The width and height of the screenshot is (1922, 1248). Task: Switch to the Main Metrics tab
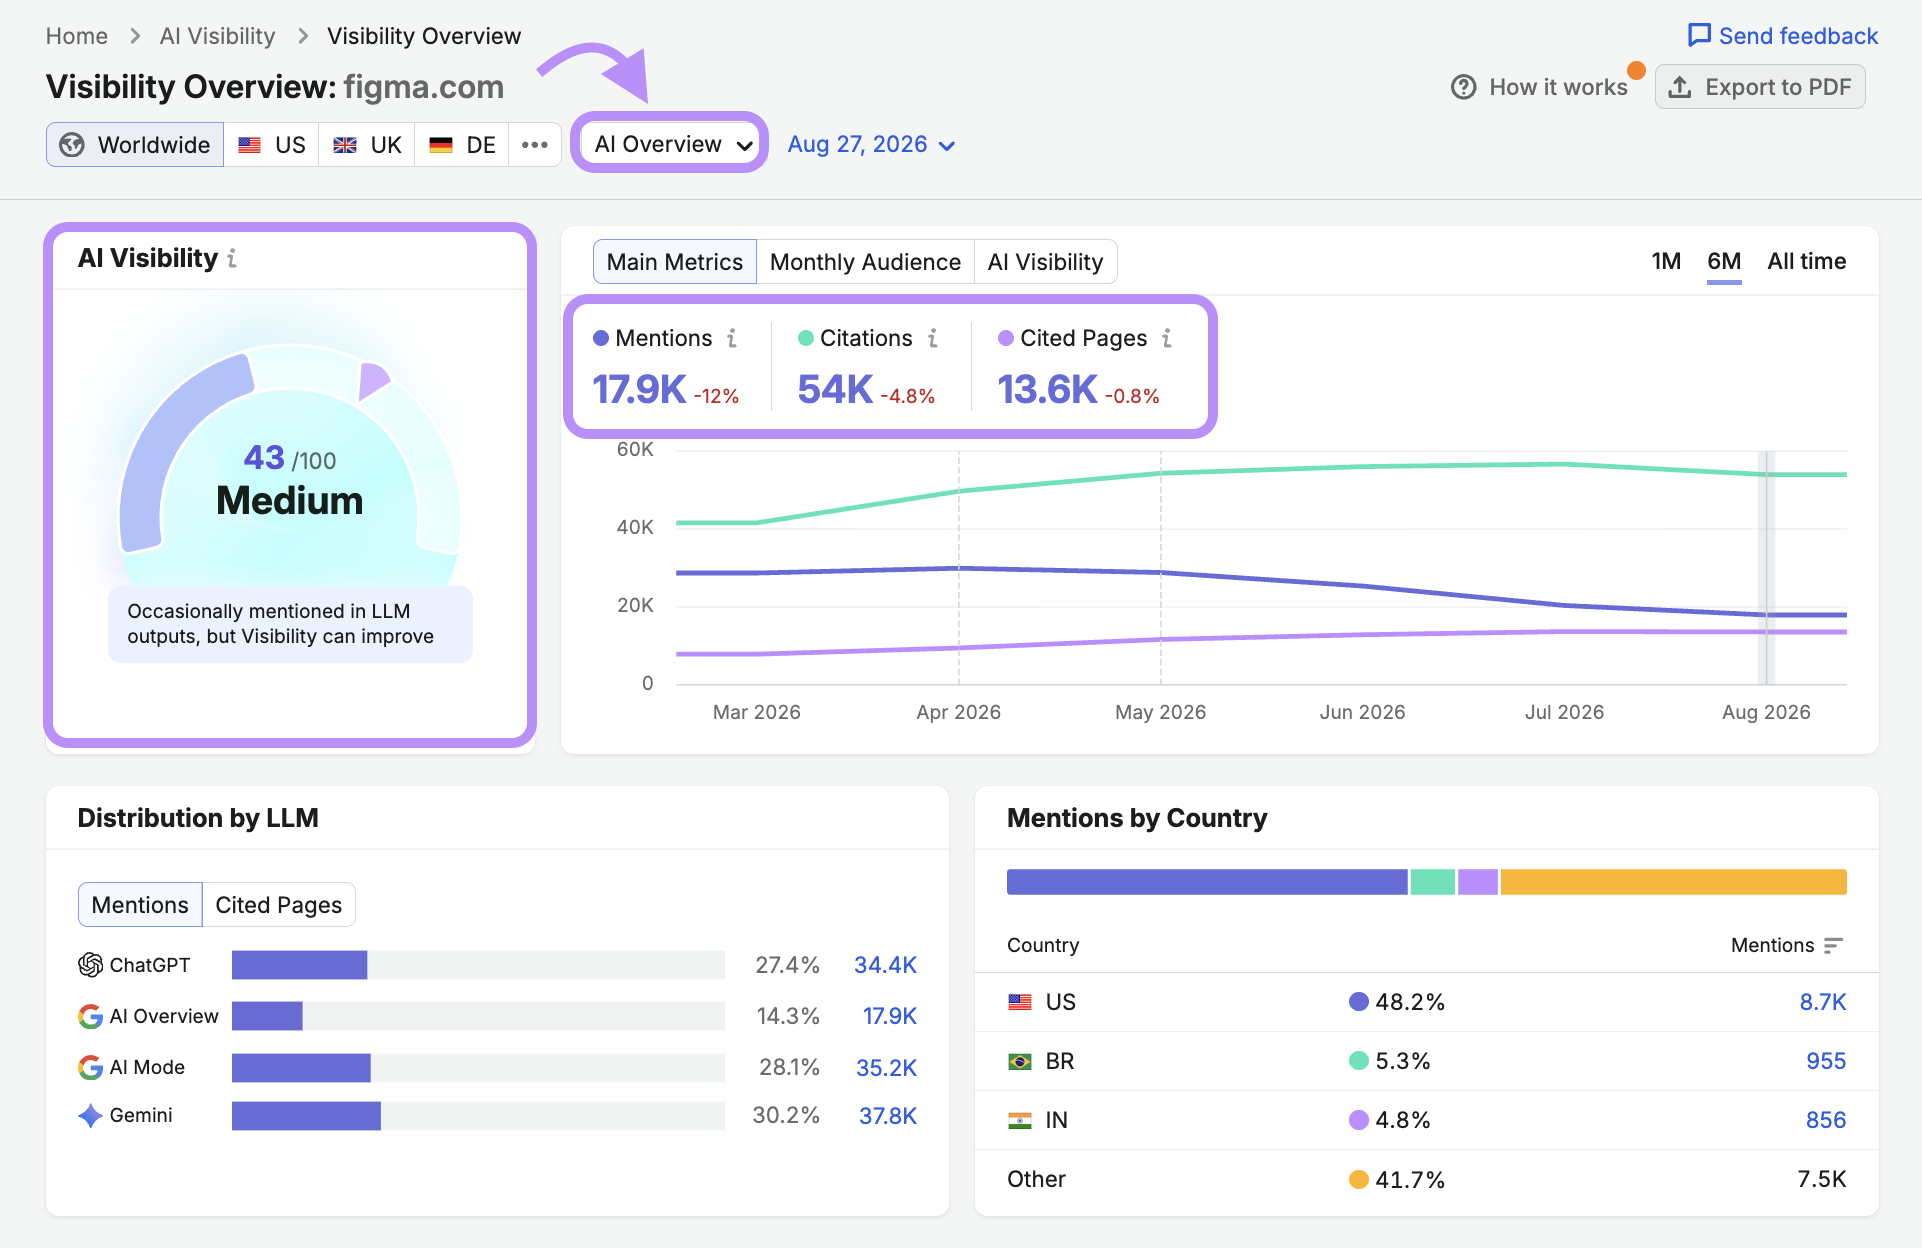click(x=675, y=262)
